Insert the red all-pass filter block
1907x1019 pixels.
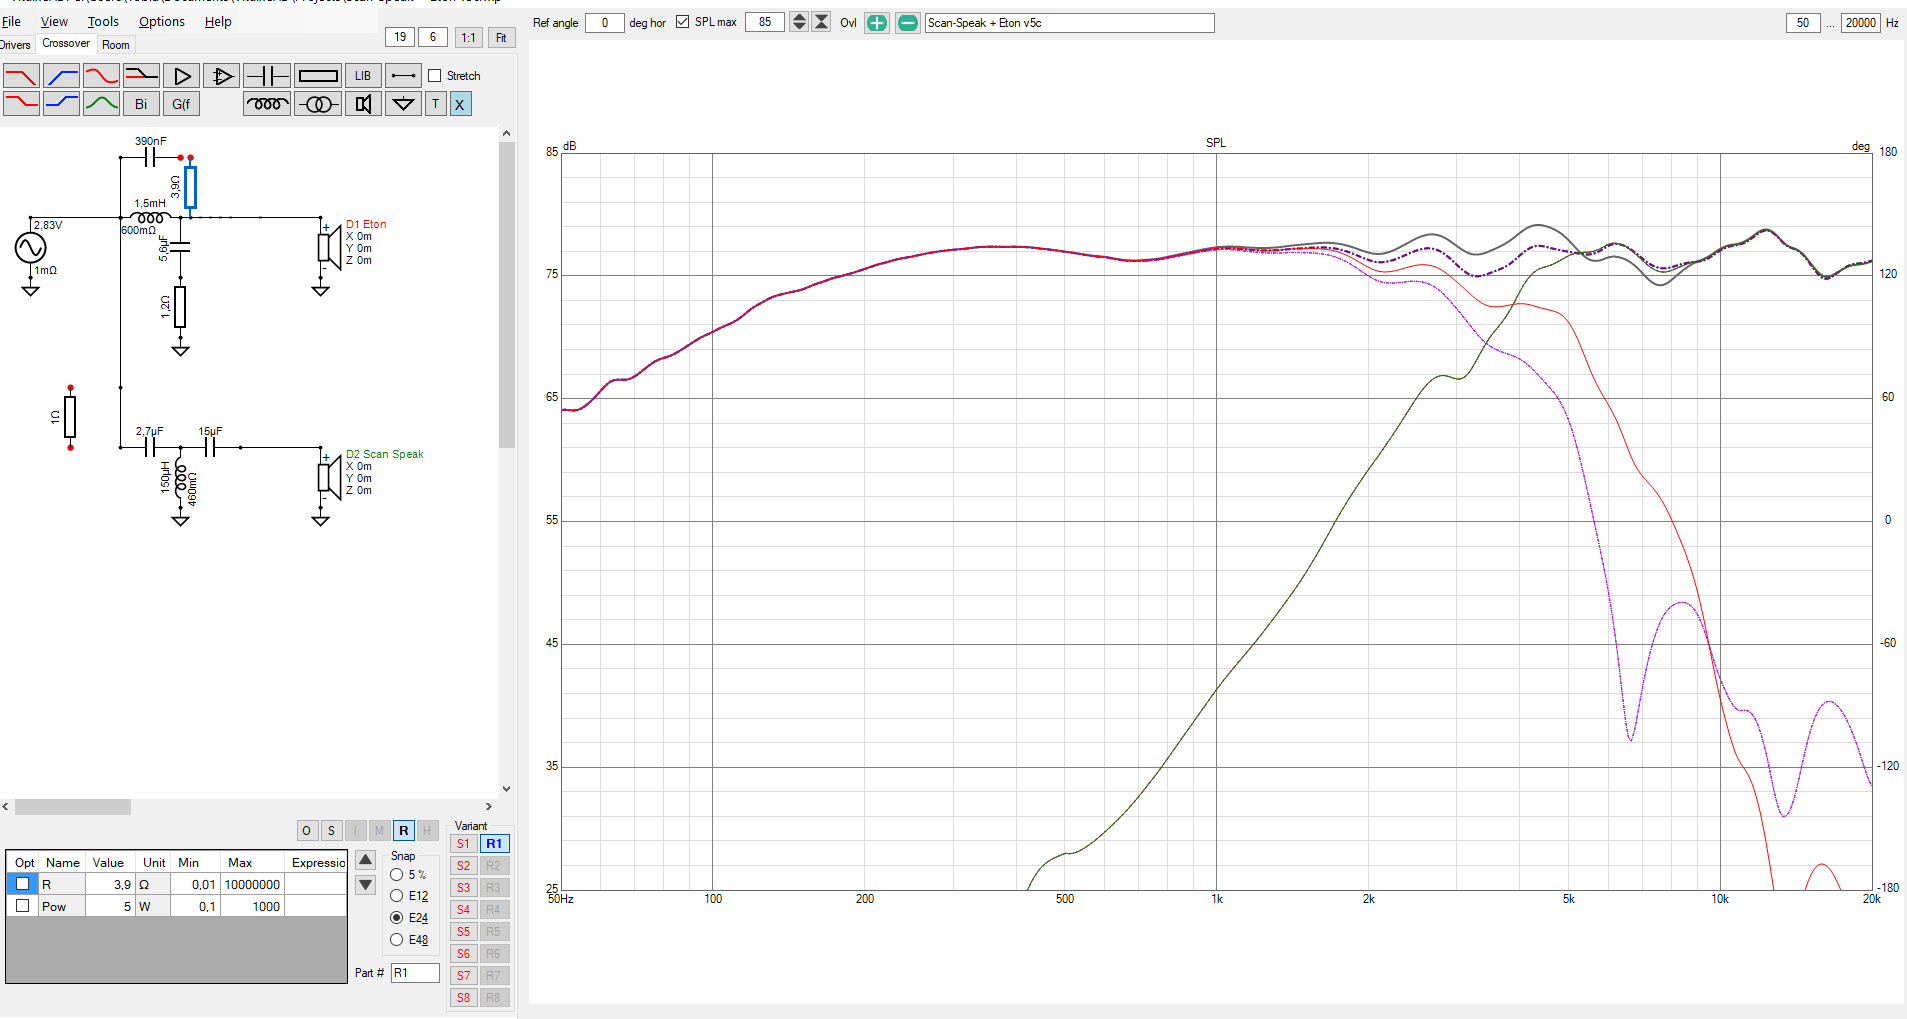101,76
